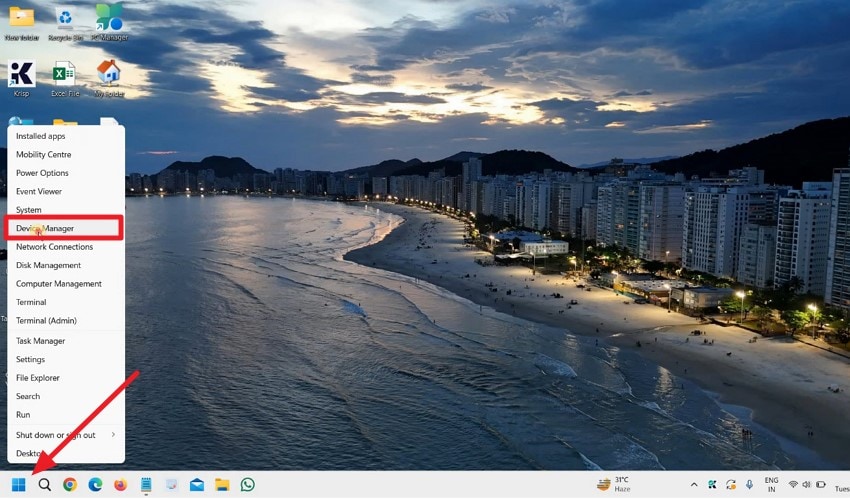Select the New folder desktop icon

(x=22, y=23)
